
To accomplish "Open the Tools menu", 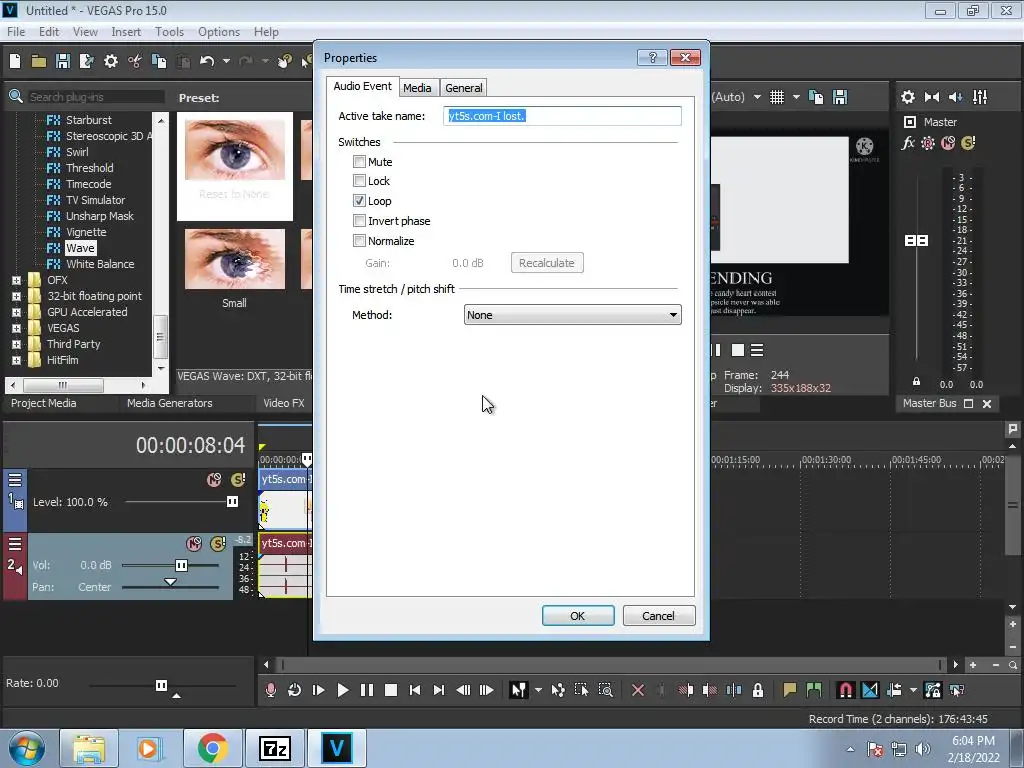I will [169, 31].
